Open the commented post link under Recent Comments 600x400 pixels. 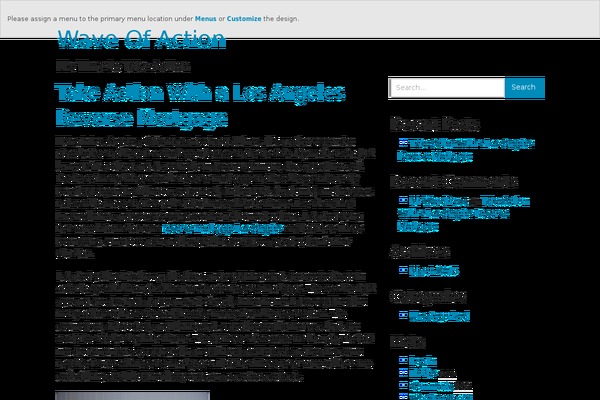(x=463, y=214)
